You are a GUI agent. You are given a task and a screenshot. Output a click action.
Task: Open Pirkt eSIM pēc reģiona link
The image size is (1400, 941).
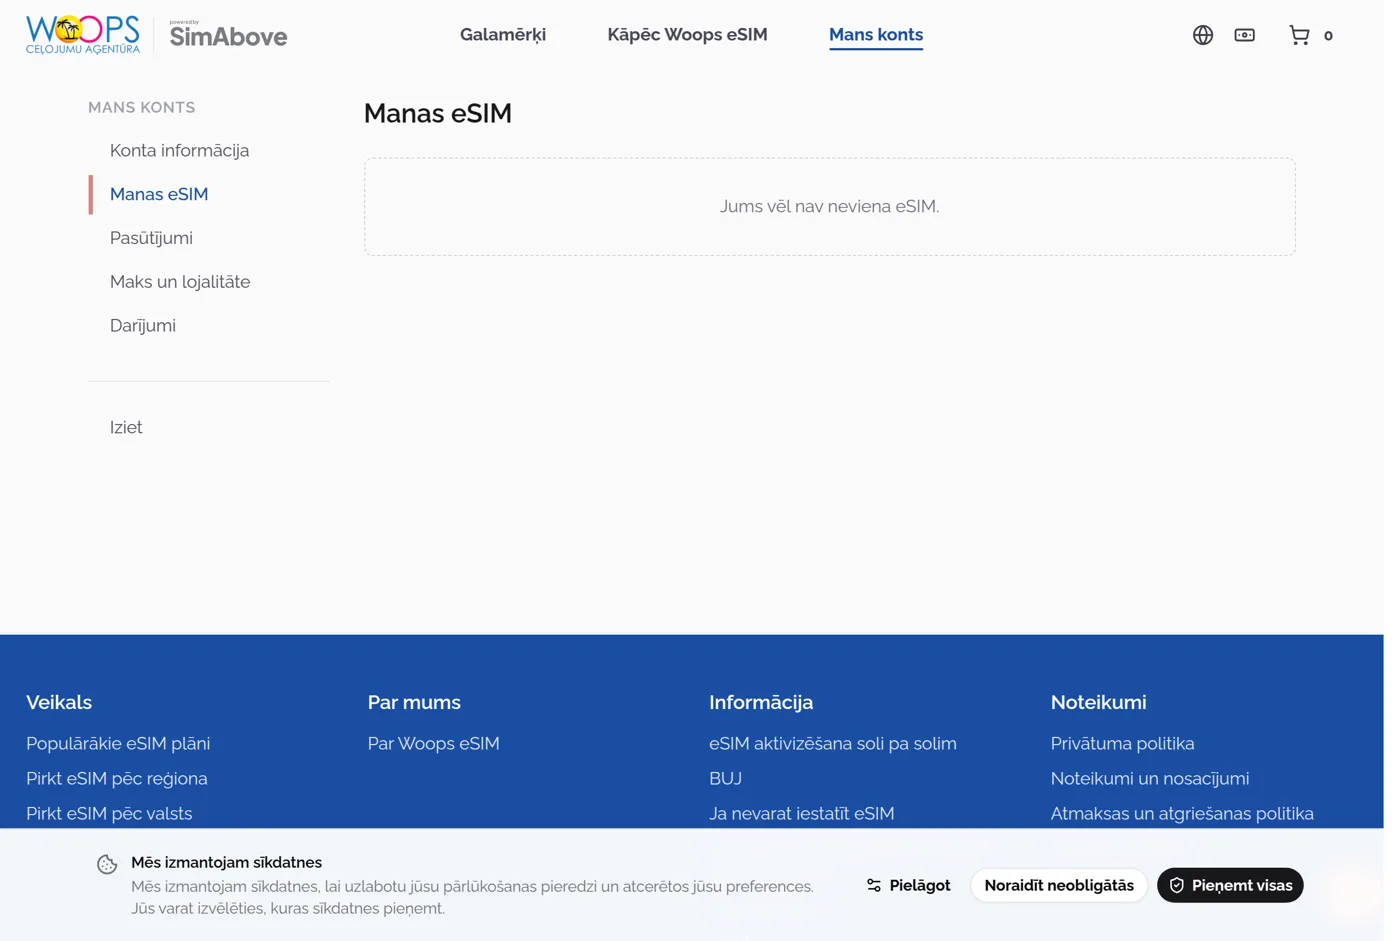(x=117, y=778)
